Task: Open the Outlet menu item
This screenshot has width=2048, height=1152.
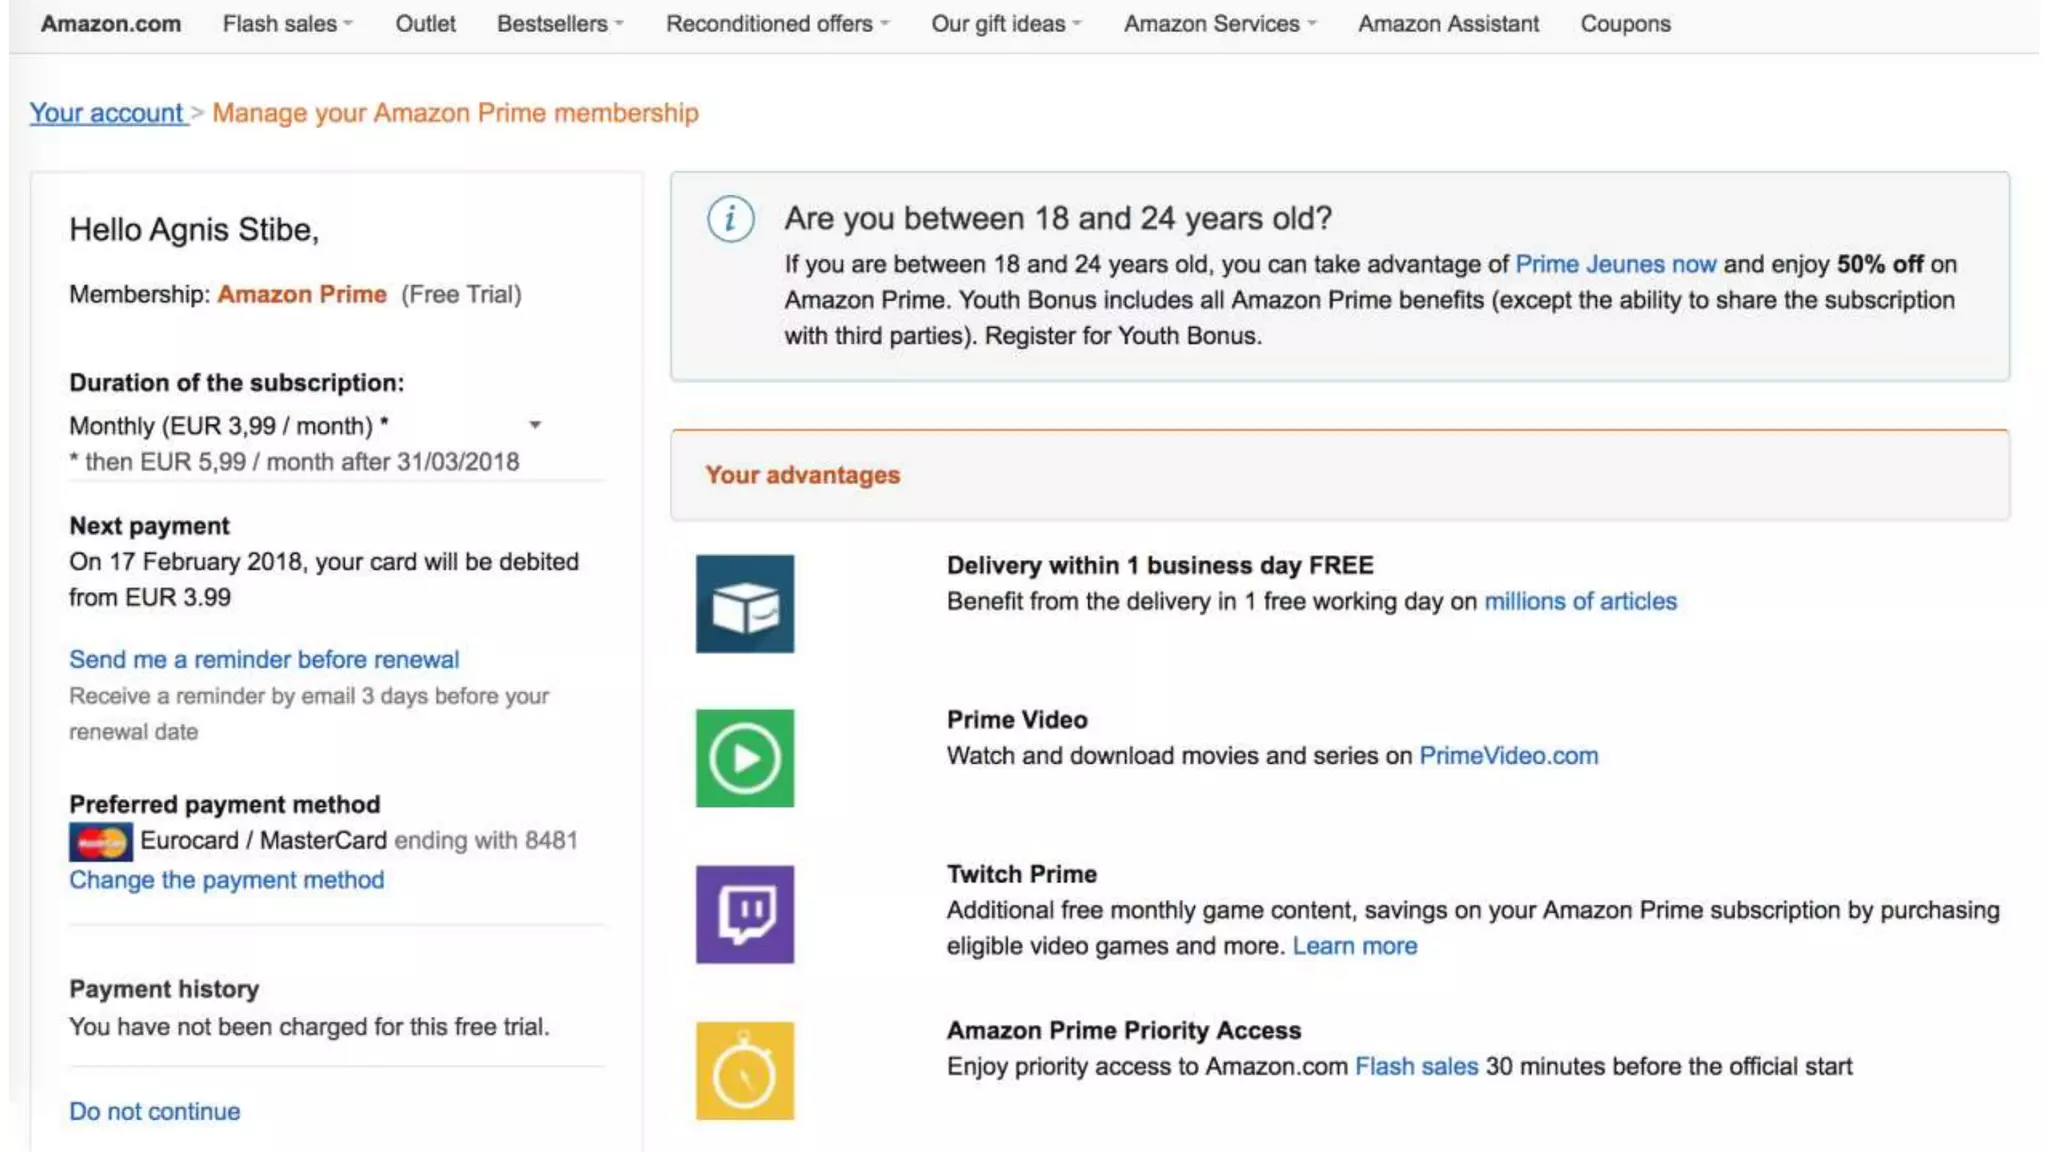Action: (x=425, y=24)
